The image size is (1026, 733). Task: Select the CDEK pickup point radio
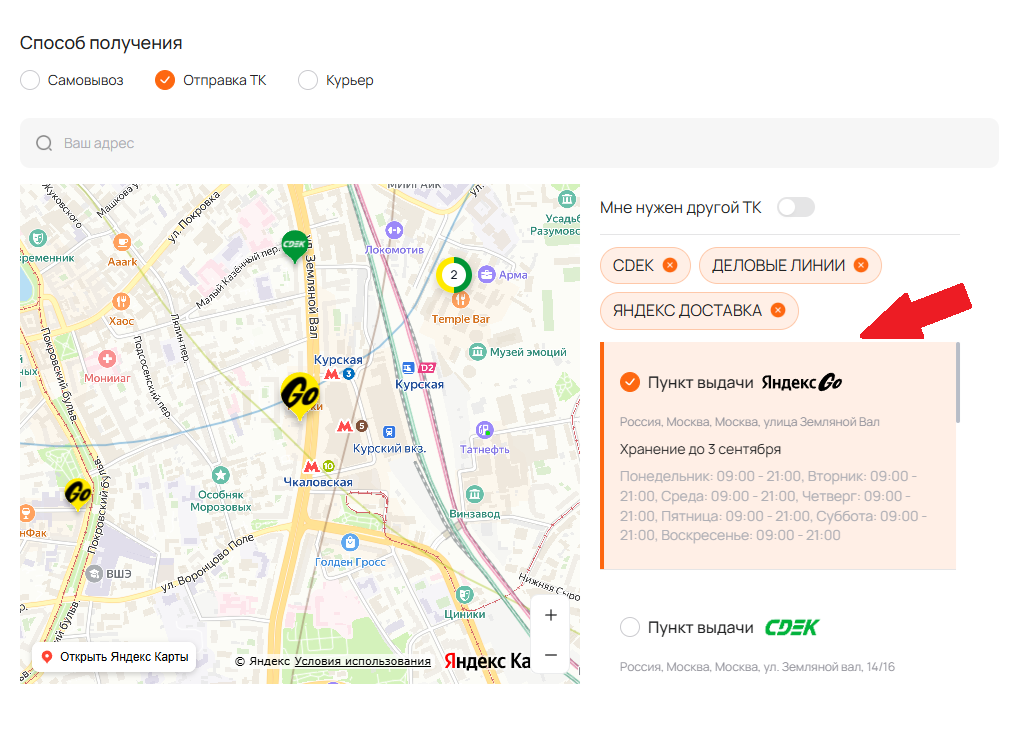click(x=629, y=627)
